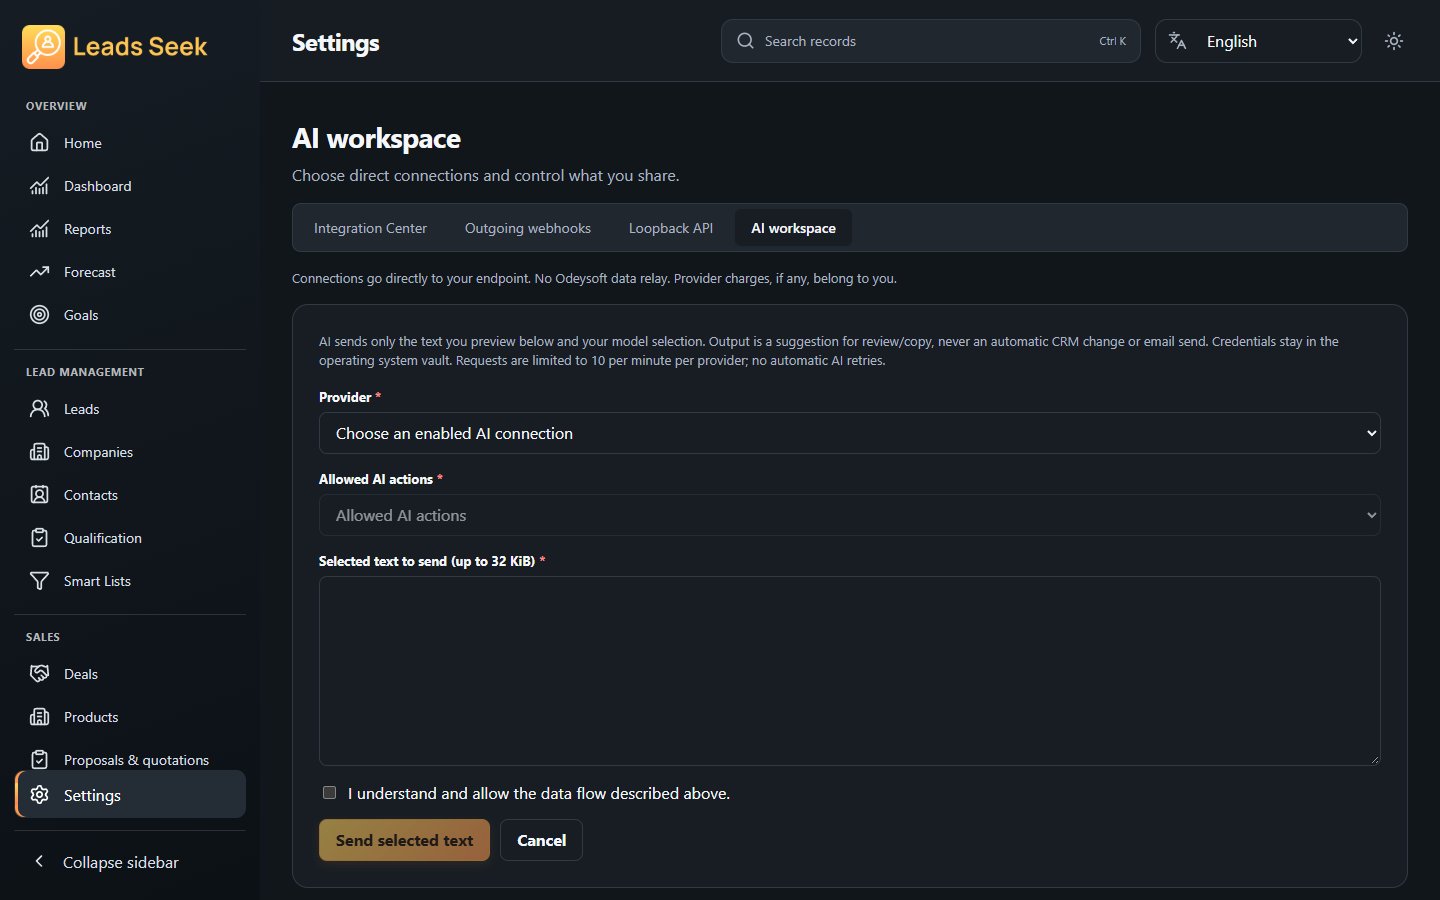Open Goals via its target icon
This screenshot has width=1440, height=900.
click(x=39, y=315)
